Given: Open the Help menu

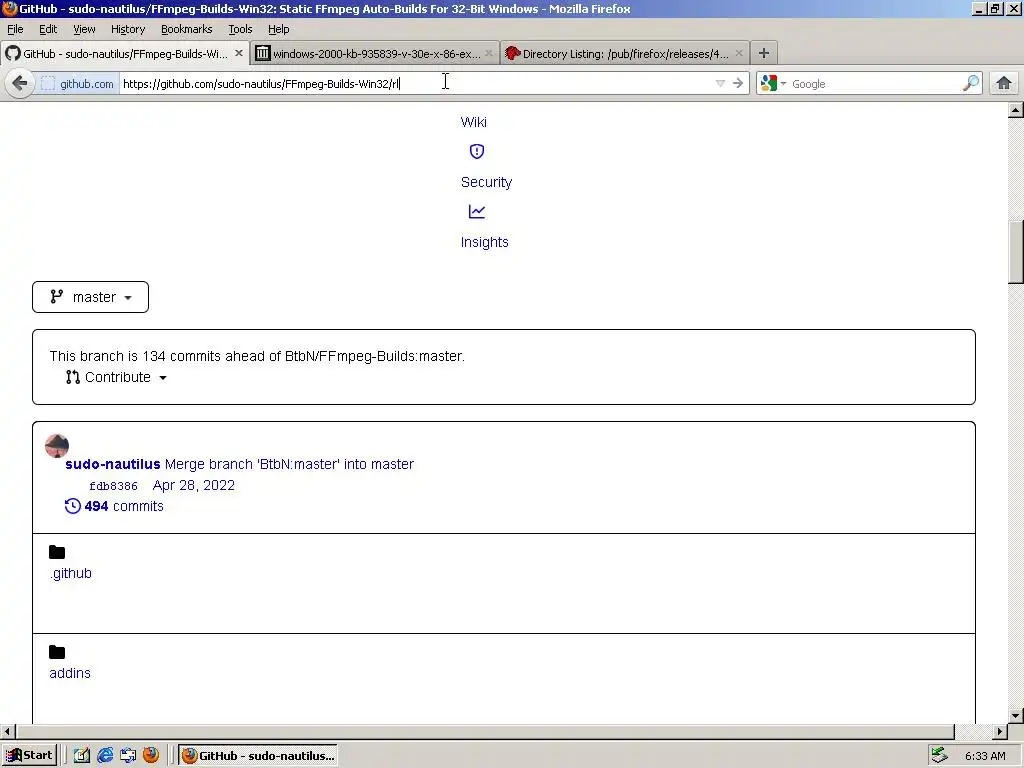Looking at the screenshot, I should pyautogui.click(x=278, y=29).
